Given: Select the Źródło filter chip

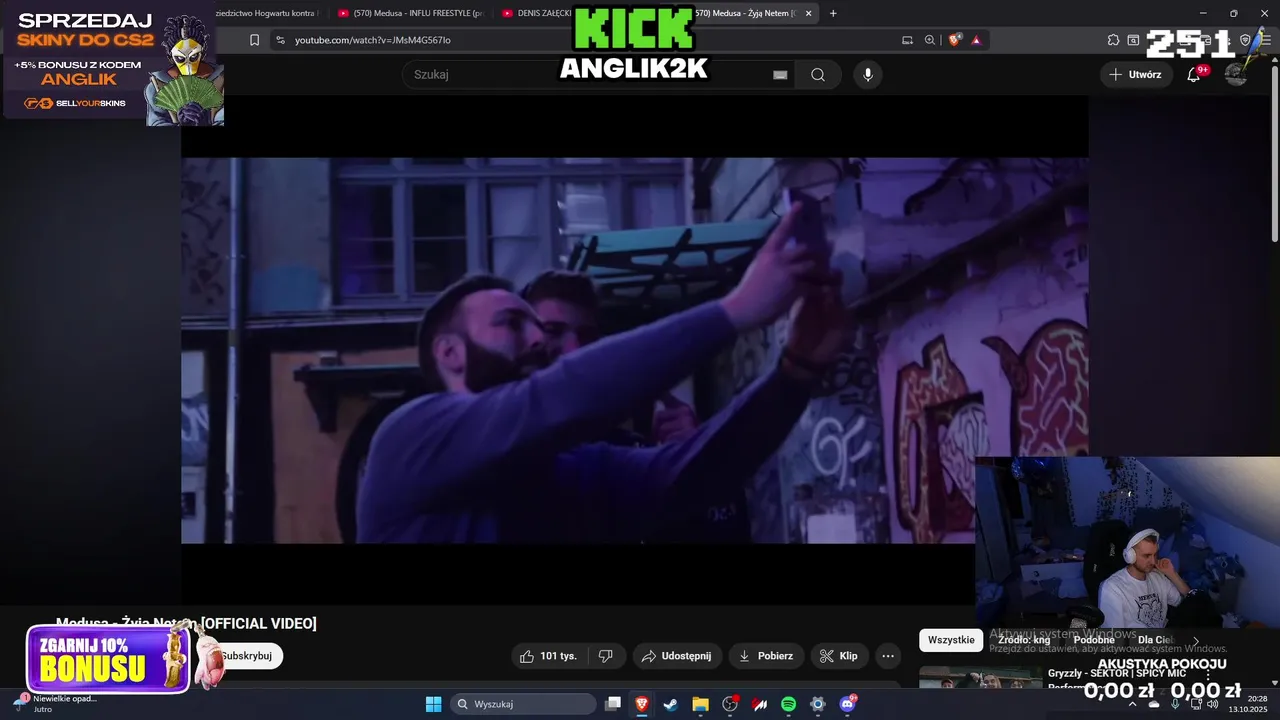Looking at the screenshot, I should 1024,640.
